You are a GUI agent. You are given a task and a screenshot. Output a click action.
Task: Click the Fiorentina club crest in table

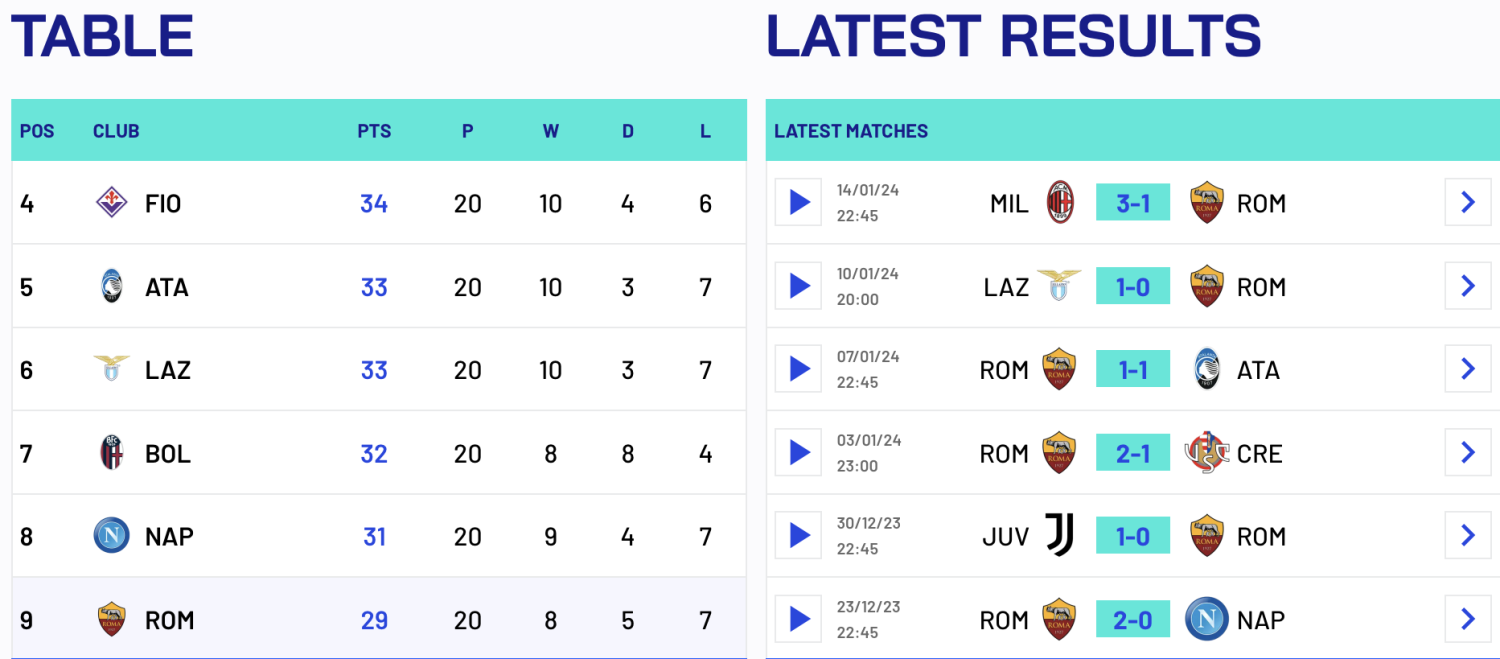point(111,203)
